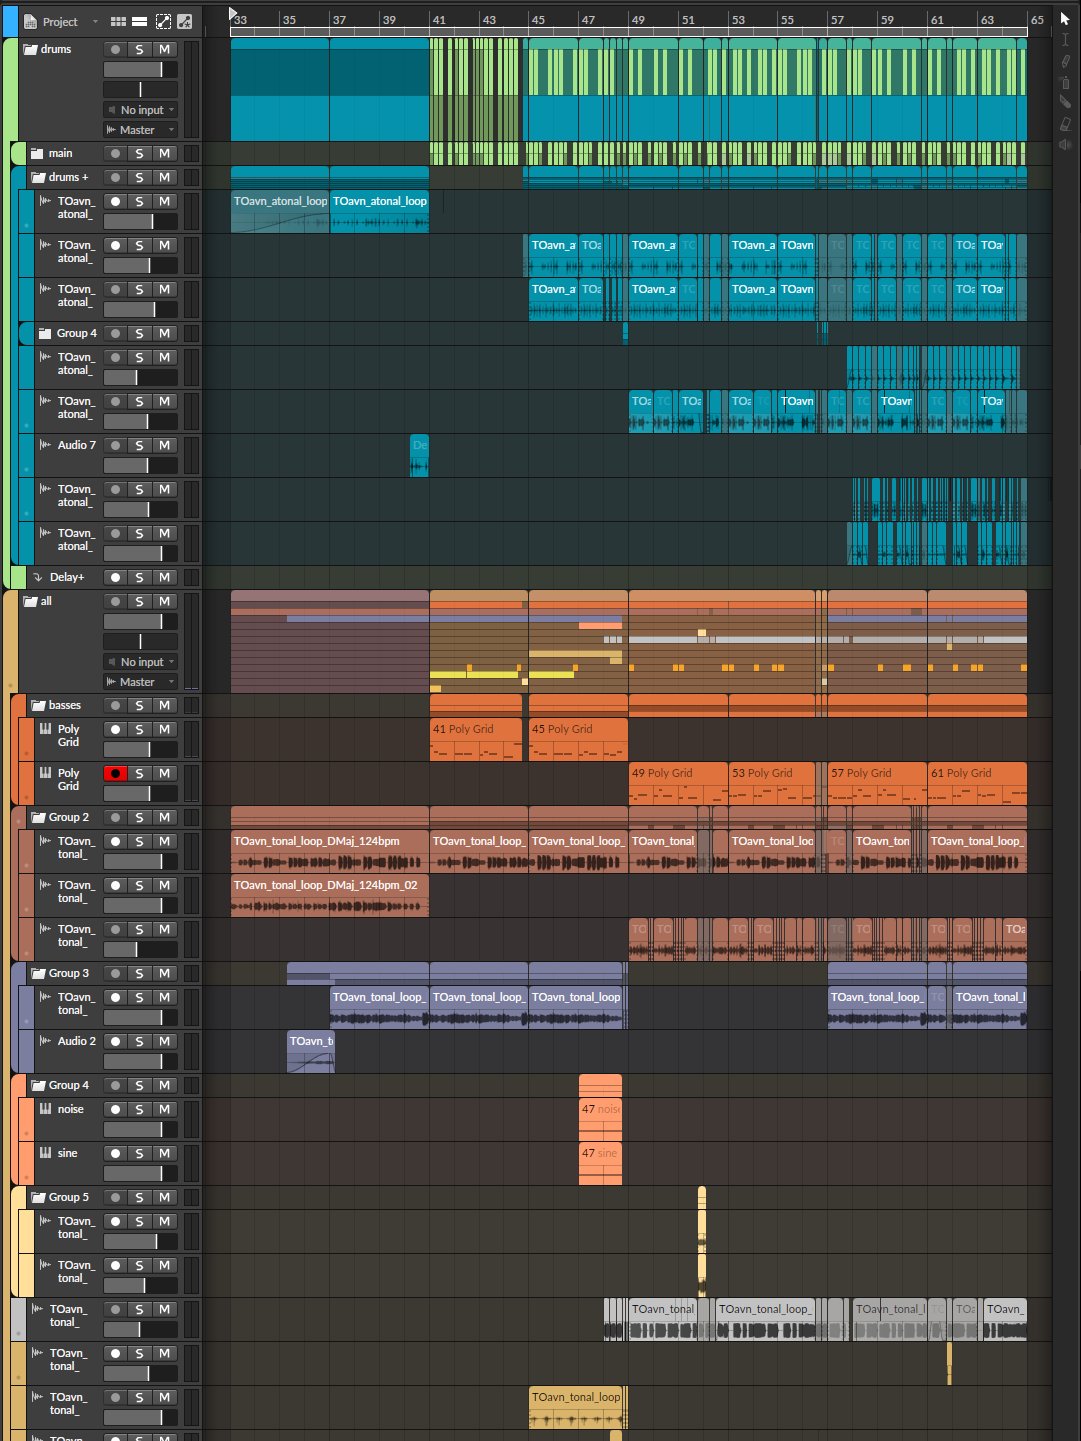Click the sine track instrument icon
1081x1441 pixels.
pos(45,1152)
